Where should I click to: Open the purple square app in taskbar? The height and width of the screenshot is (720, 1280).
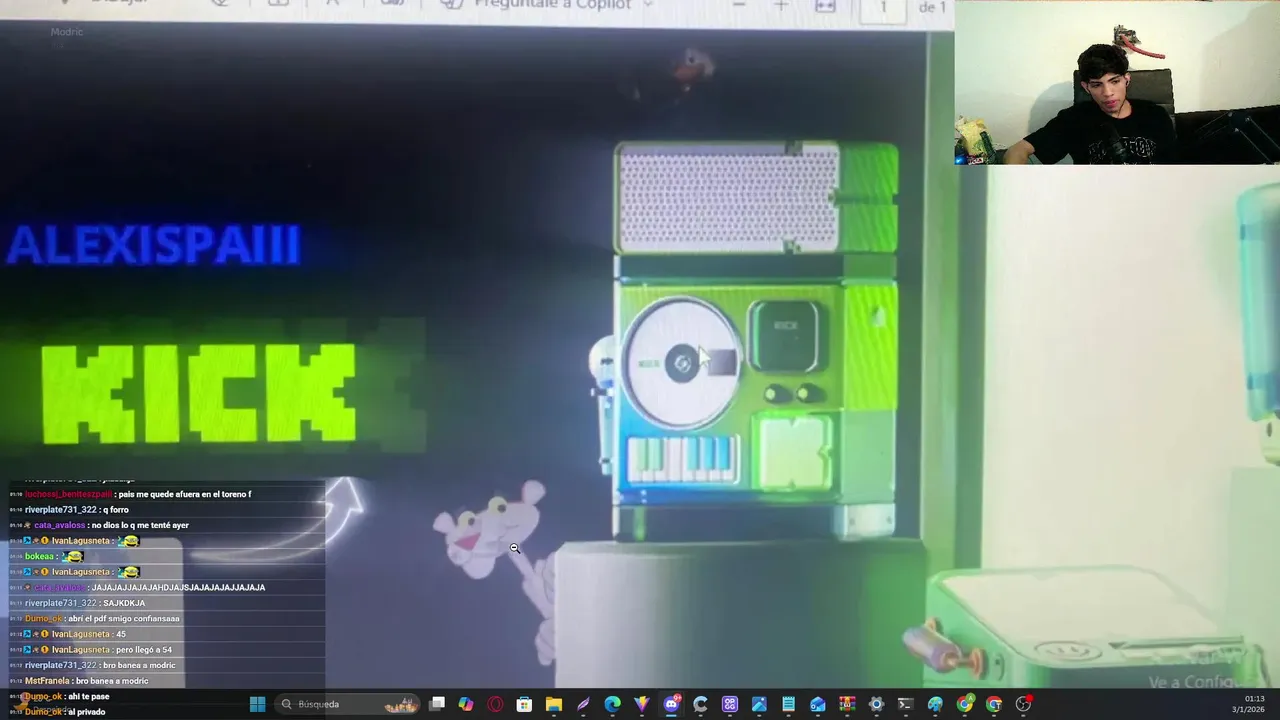pyautogui.click(x=730, y=704)
